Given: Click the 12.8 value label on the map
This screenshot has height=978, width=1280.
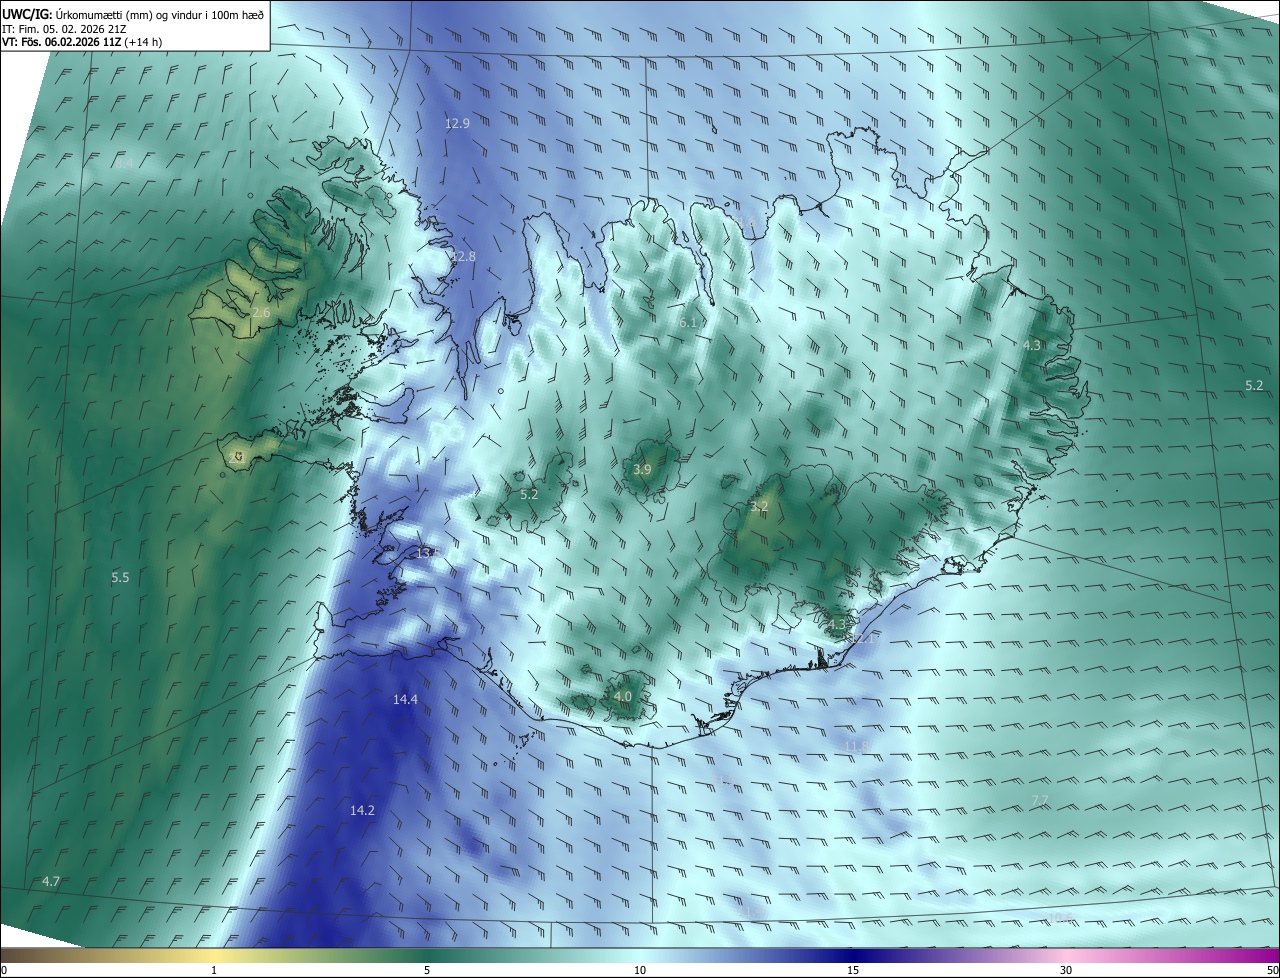Looking at the screenshot, I should point(464,257).
